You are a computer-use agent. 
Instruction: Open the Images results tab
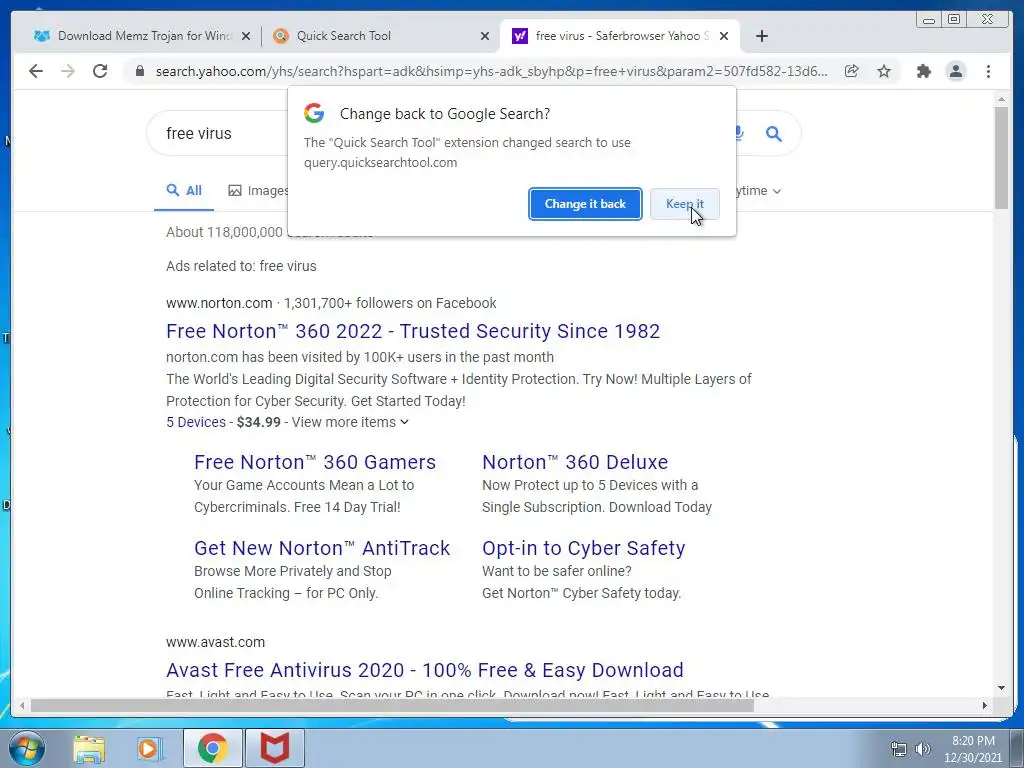point(259,191)
